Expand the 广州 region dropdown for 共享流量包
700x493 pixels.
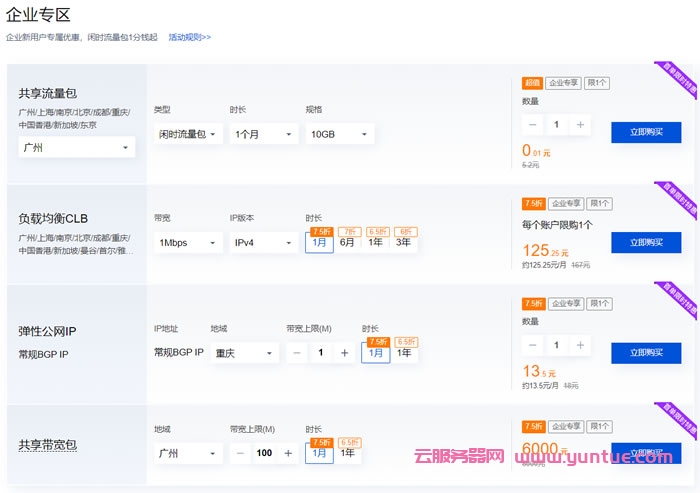(76, 147)
